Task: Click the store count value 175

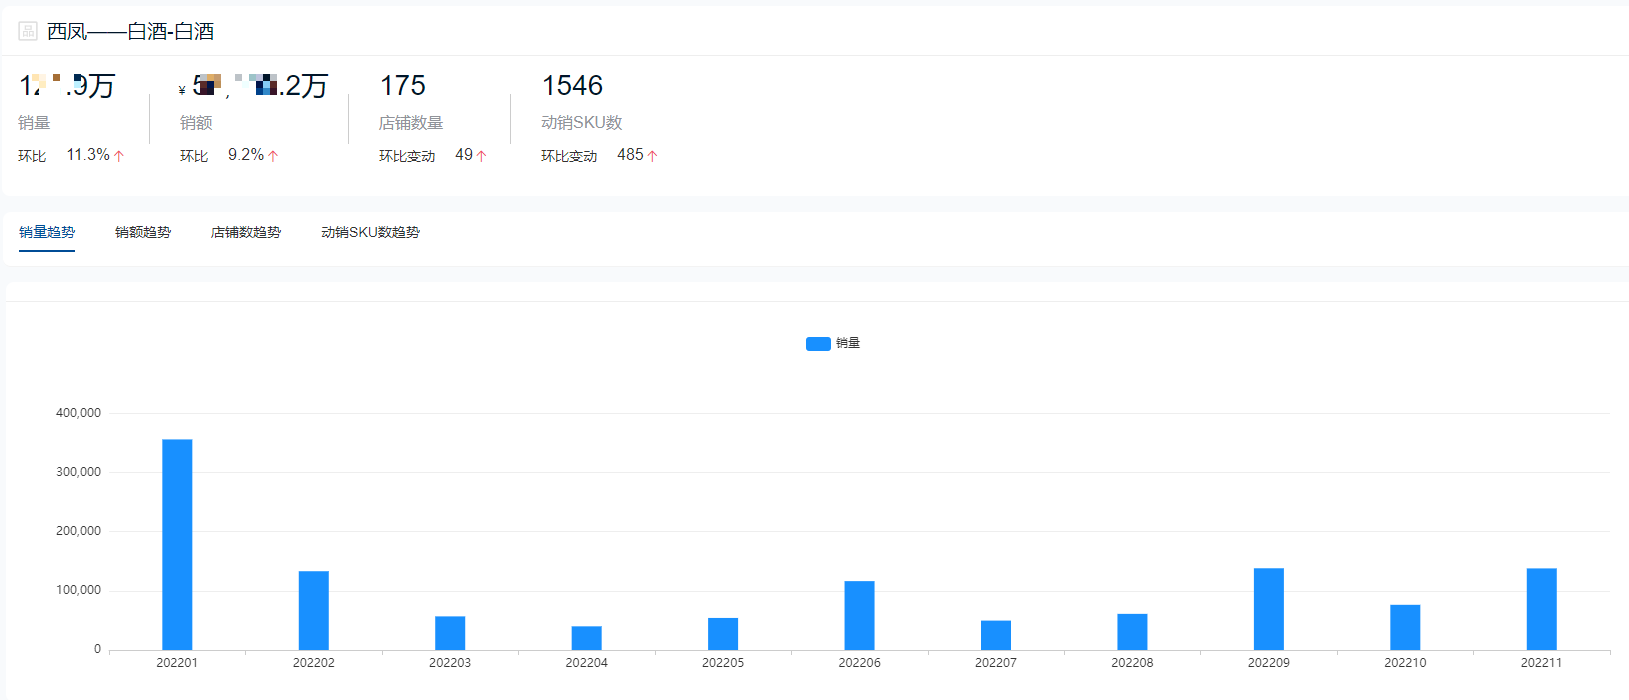Action: 403,86
